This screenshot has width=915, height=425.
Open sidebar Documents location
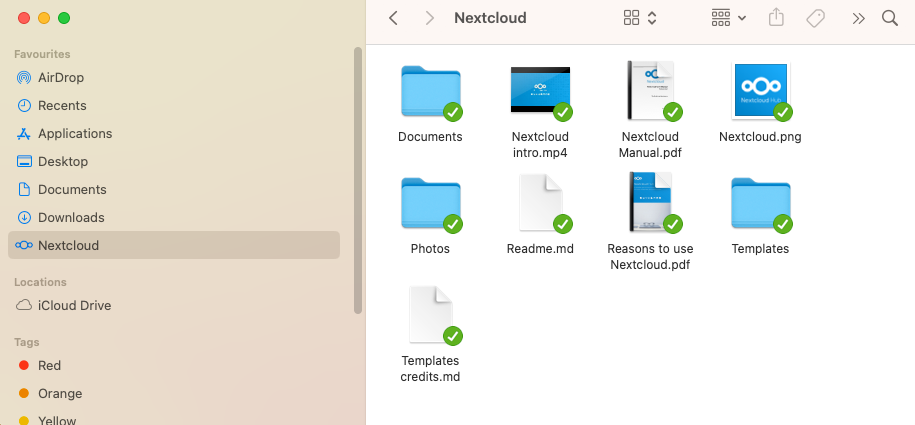coord(174,190)
